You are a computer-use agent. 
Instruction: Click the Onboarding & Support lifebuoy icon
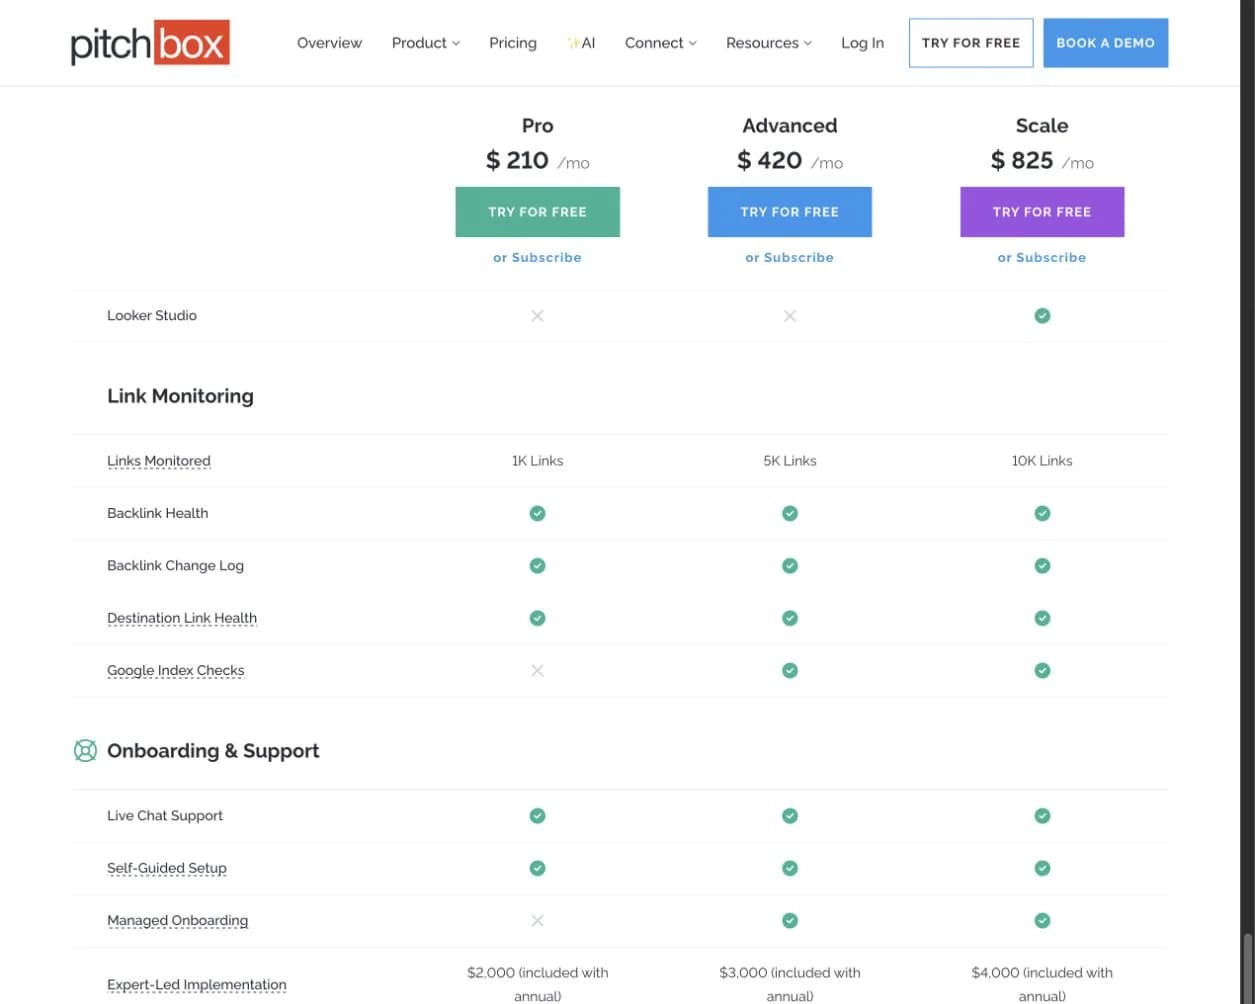pyautogui.click(x=85, y=750)
